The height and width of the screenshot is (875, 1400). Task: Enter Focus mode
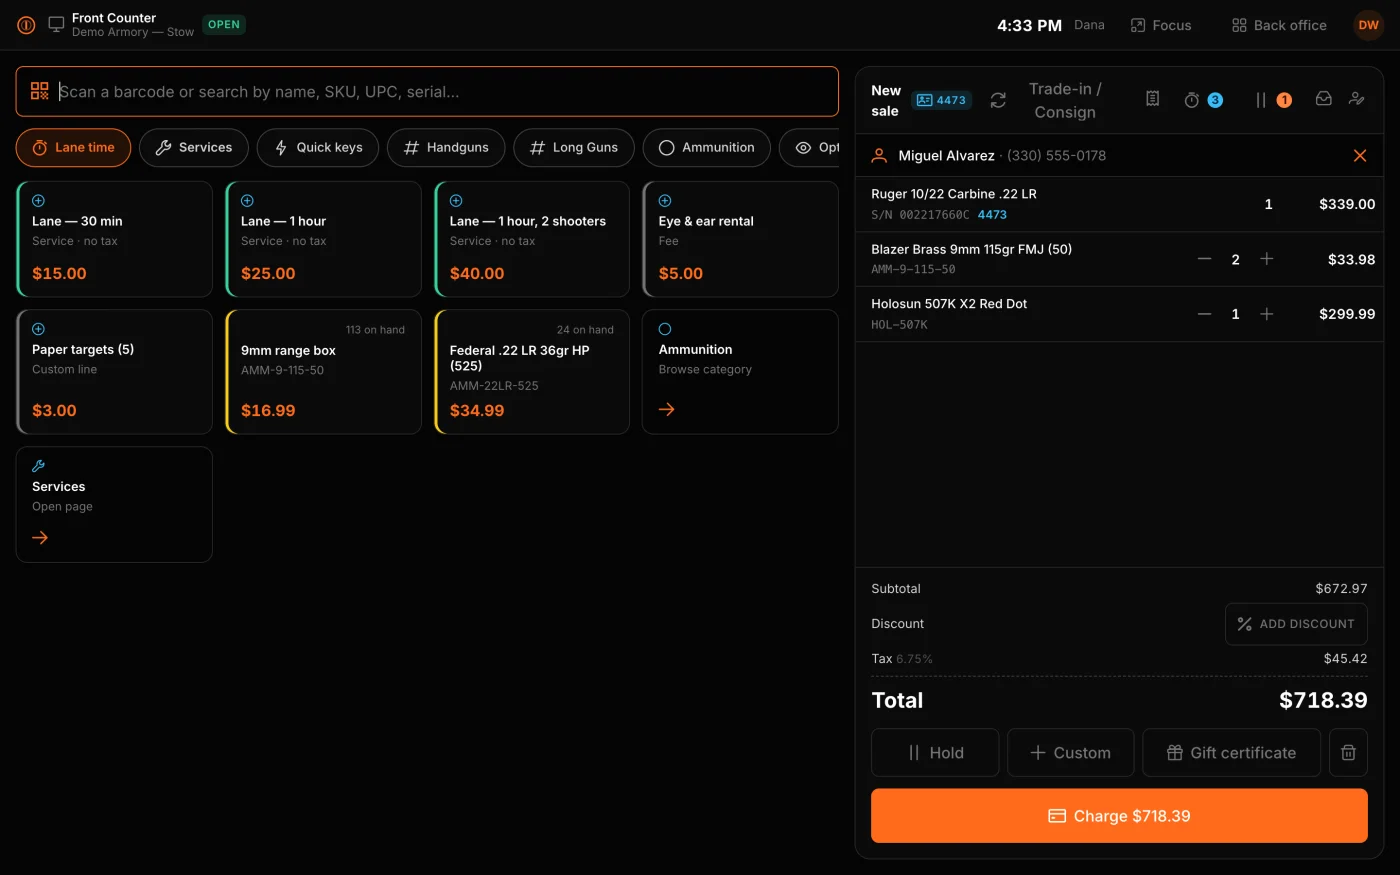(x=1161, y=25)
